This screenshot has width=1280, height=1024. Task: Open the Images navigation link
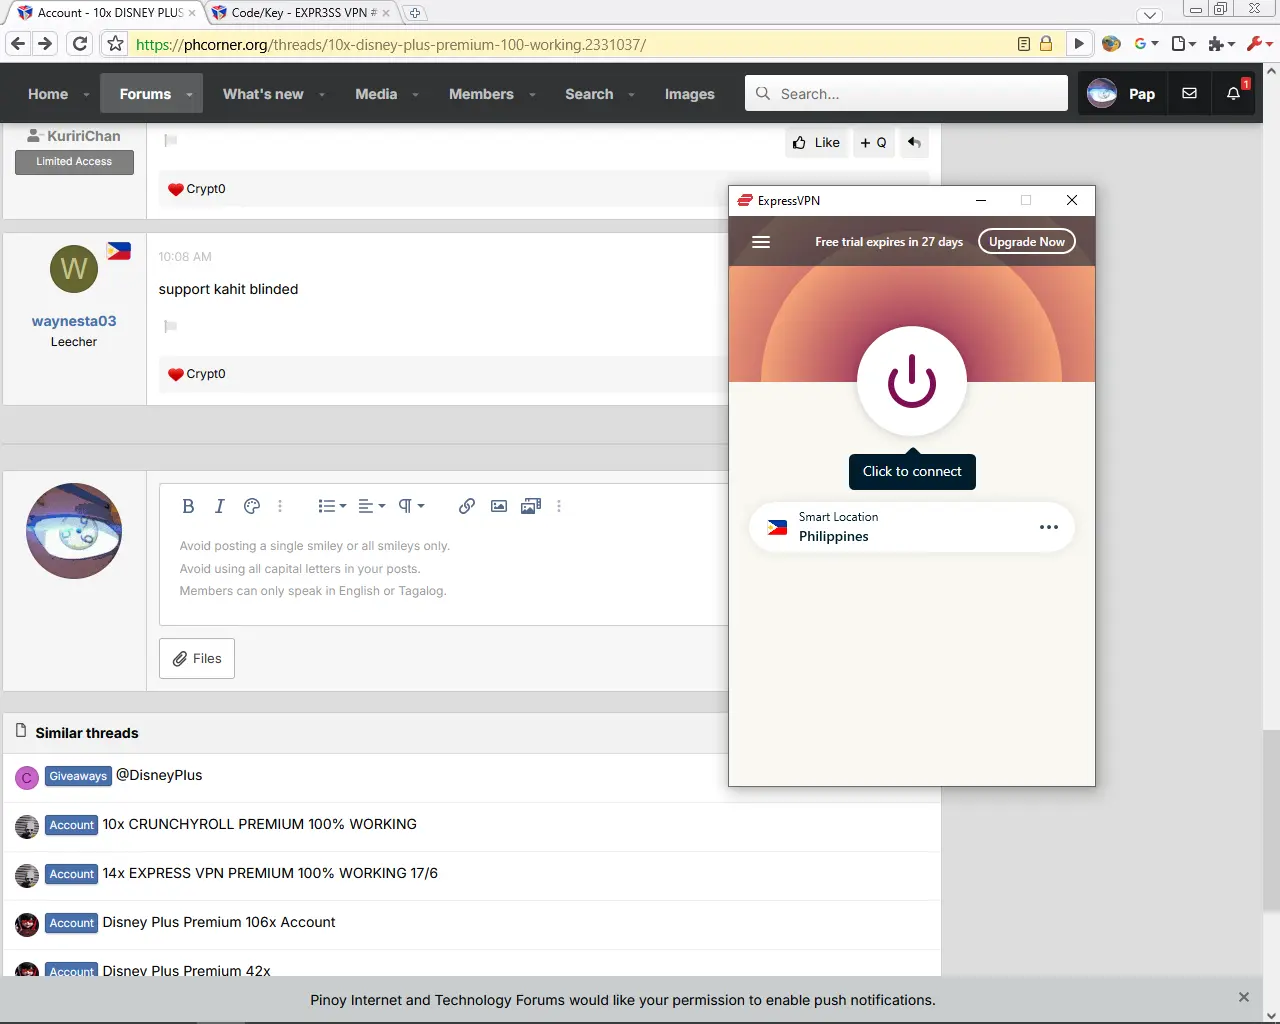coord(689,94)
